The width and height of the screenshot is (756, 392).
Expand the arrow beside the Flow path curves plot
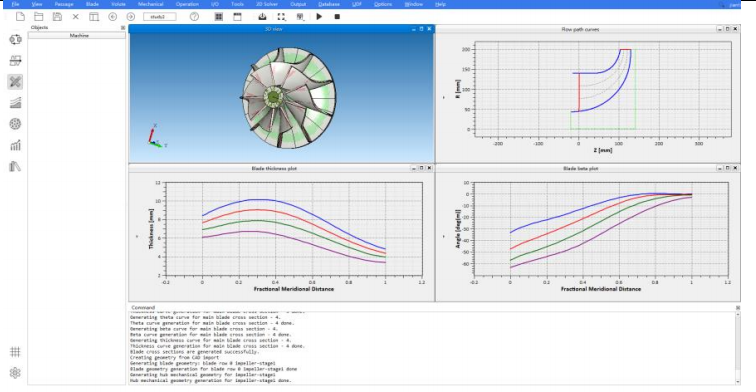click(444, 97)
